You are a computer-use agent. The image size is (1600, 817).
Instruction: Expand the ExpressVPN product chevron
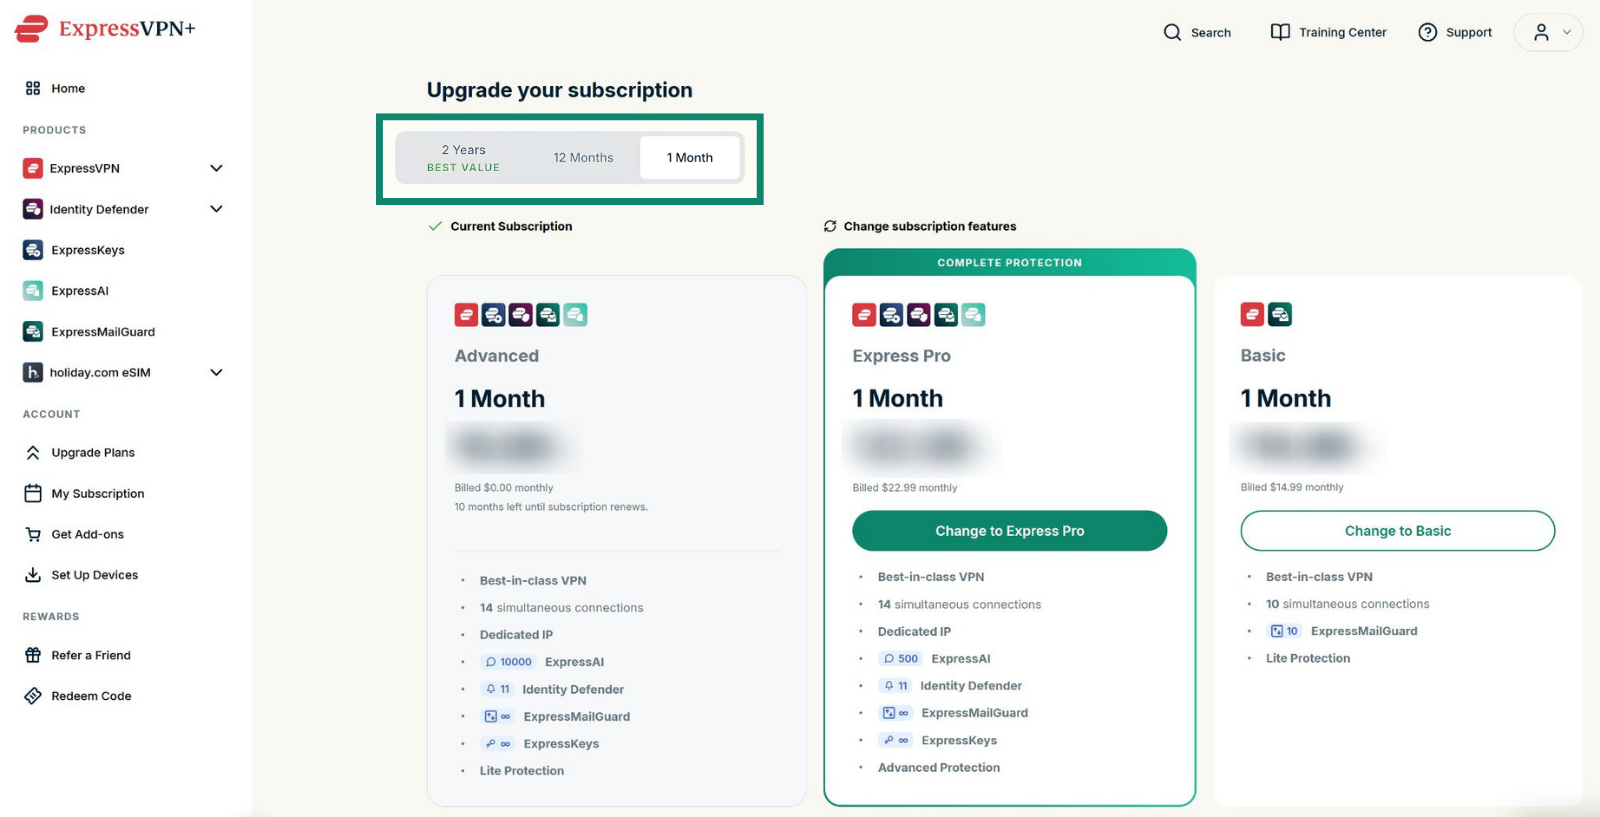click(x=216, y=168)
